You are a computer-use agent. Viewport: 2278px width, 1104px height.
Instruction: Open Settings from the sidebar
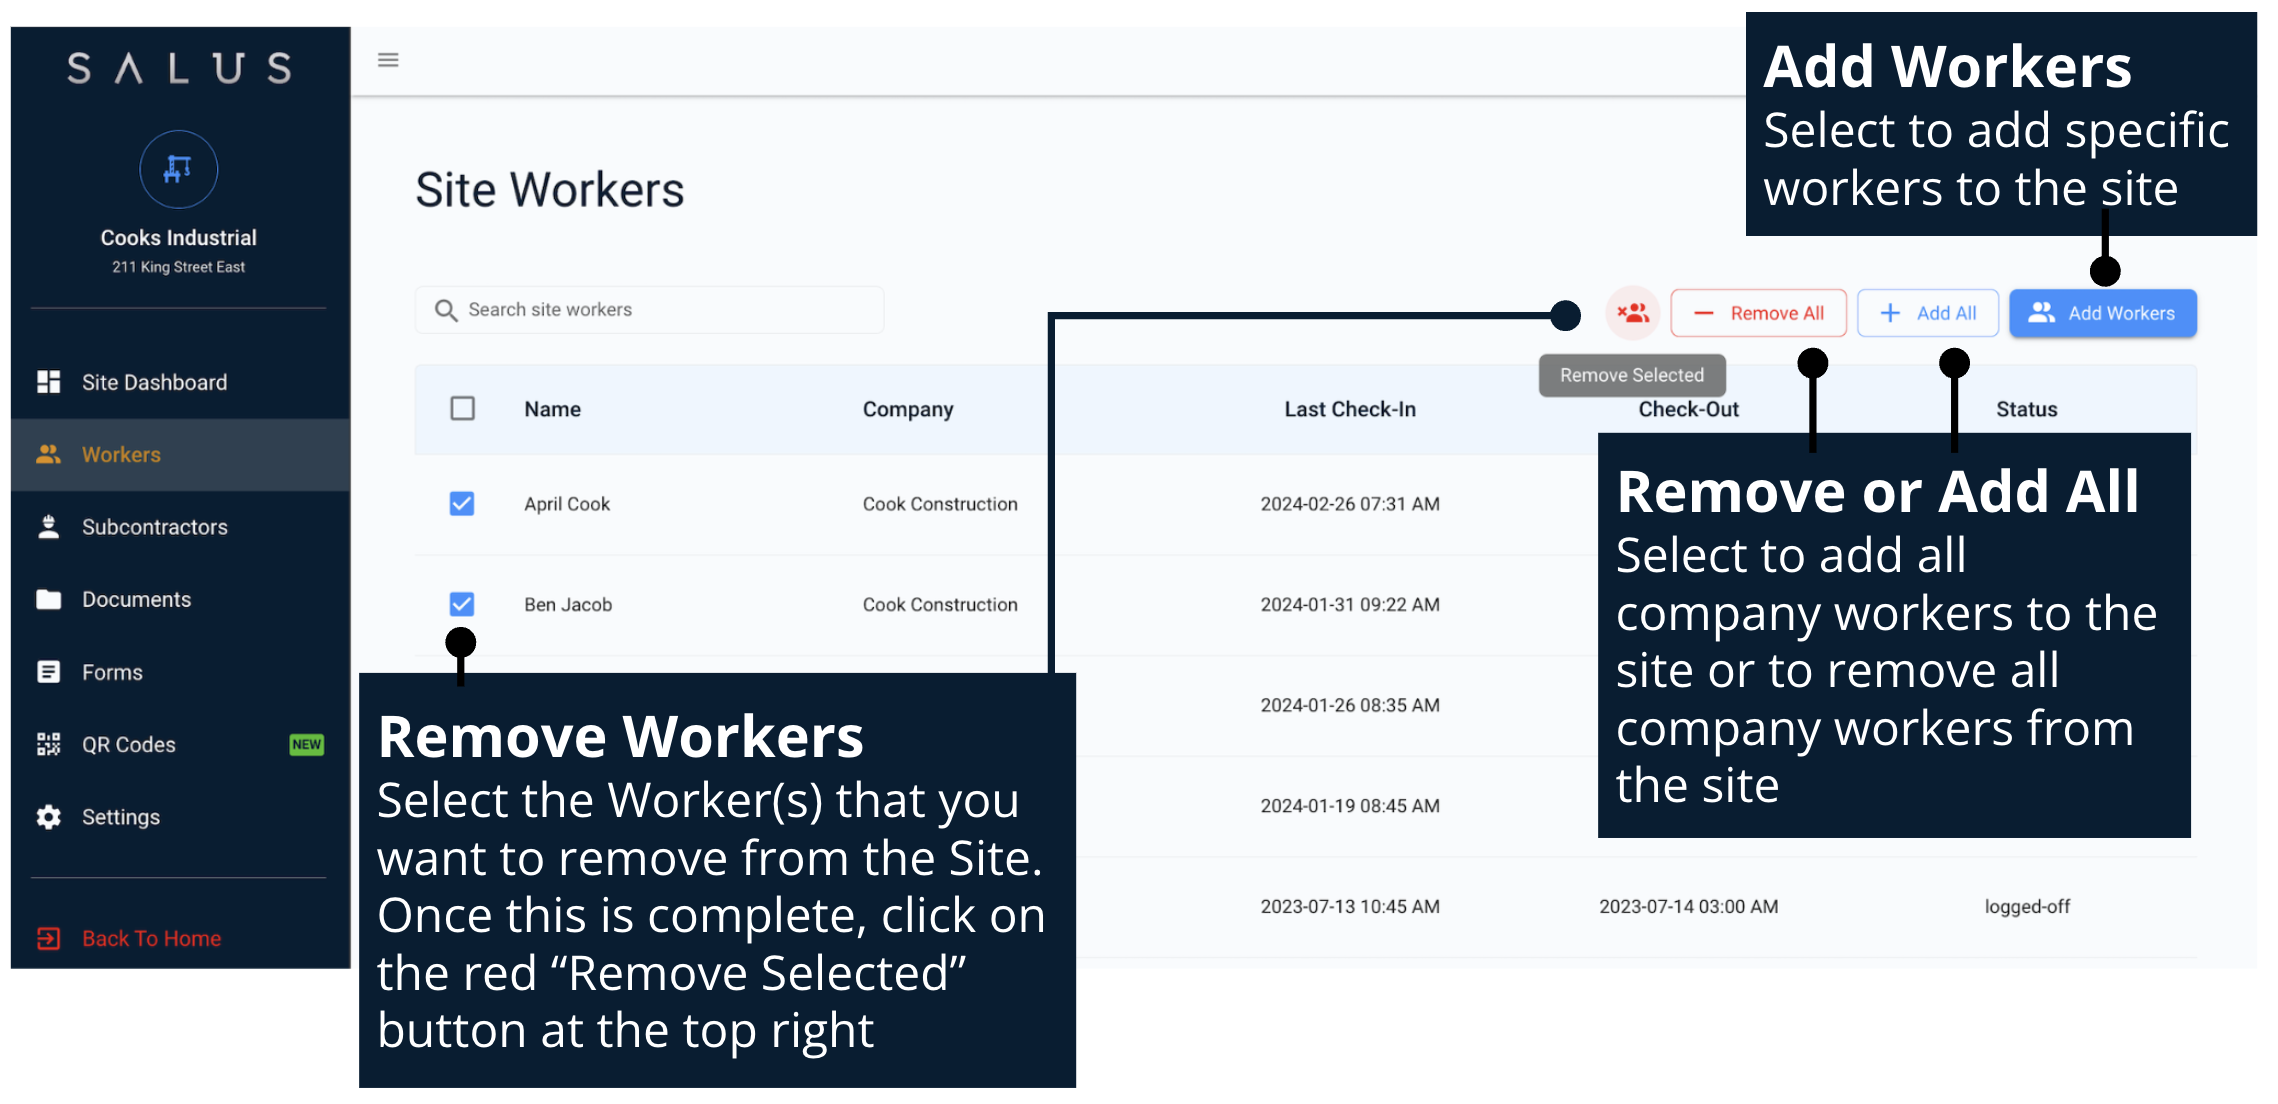point(119,816)
